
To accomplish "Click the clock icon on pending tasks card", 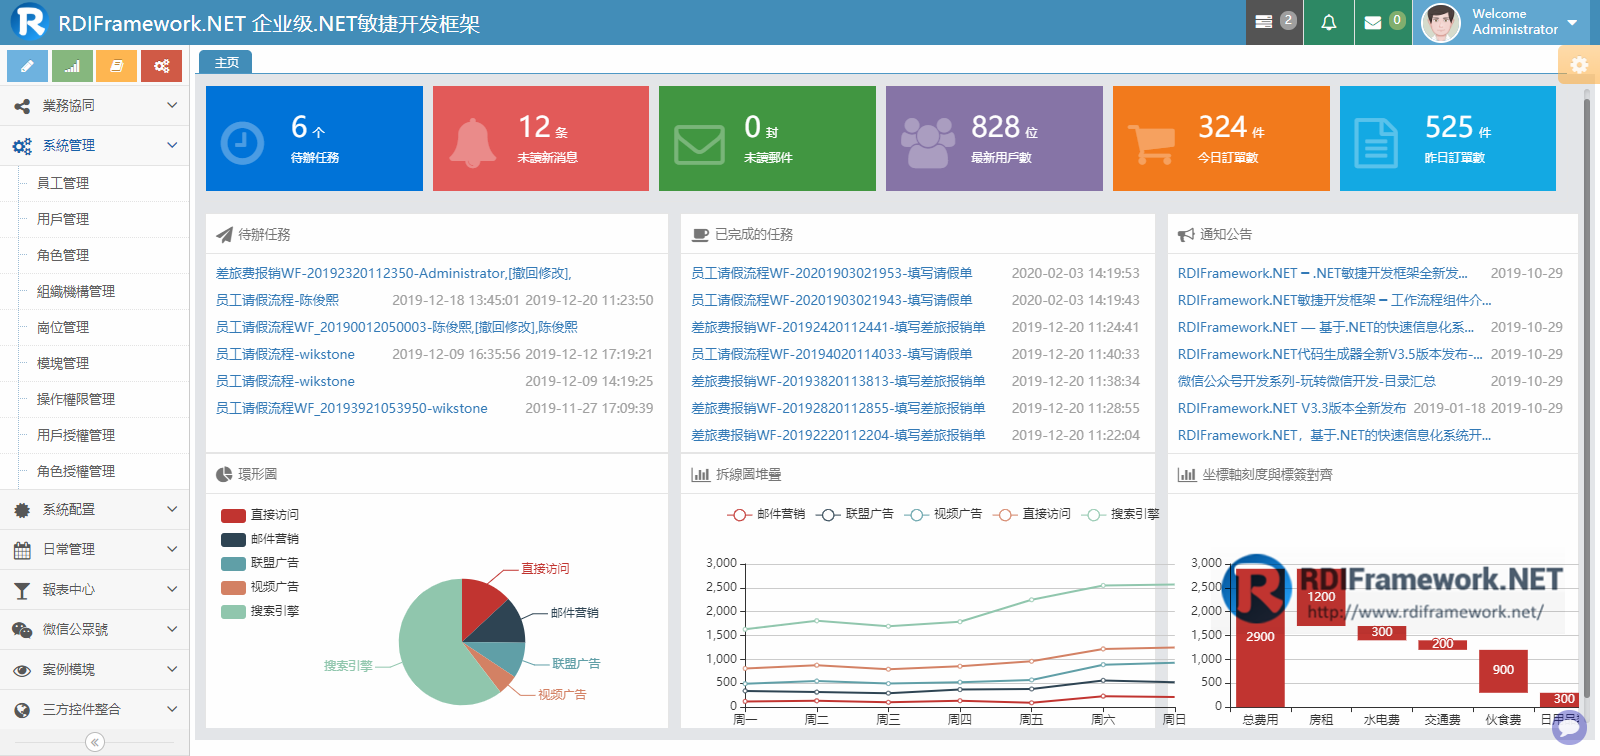I will (x=242, y=143).
